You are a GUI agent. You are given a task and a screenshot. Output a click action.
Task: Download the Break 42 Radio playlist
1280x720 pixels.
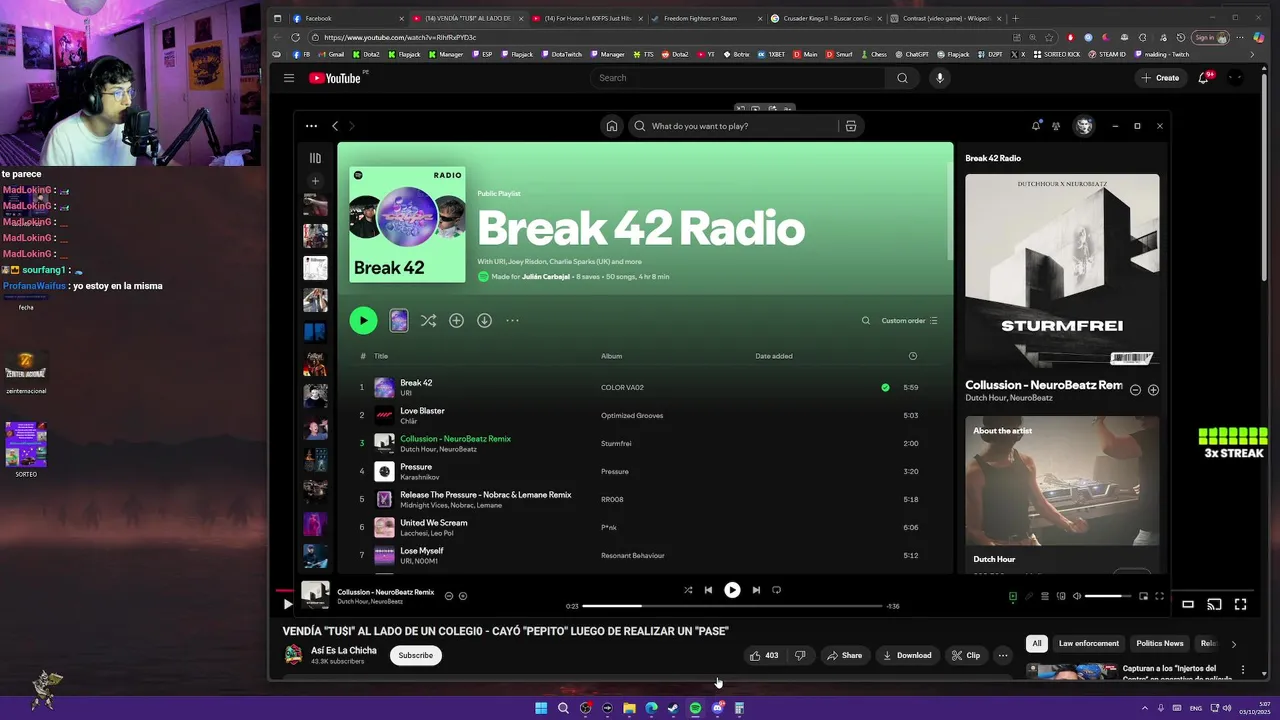pos(484,320)
